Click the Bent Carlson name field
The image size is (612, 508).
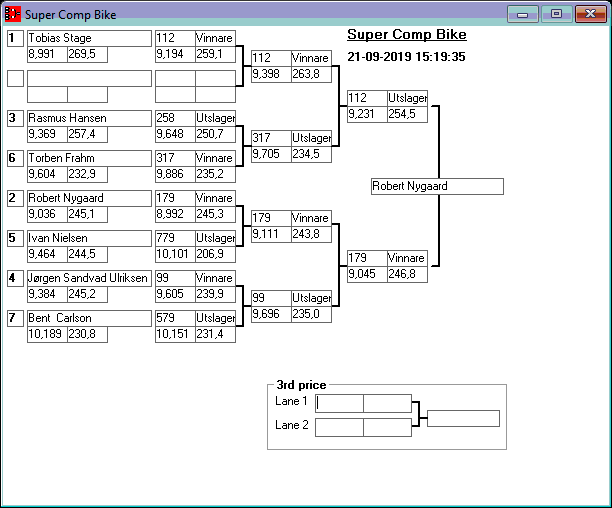[89, 318]
